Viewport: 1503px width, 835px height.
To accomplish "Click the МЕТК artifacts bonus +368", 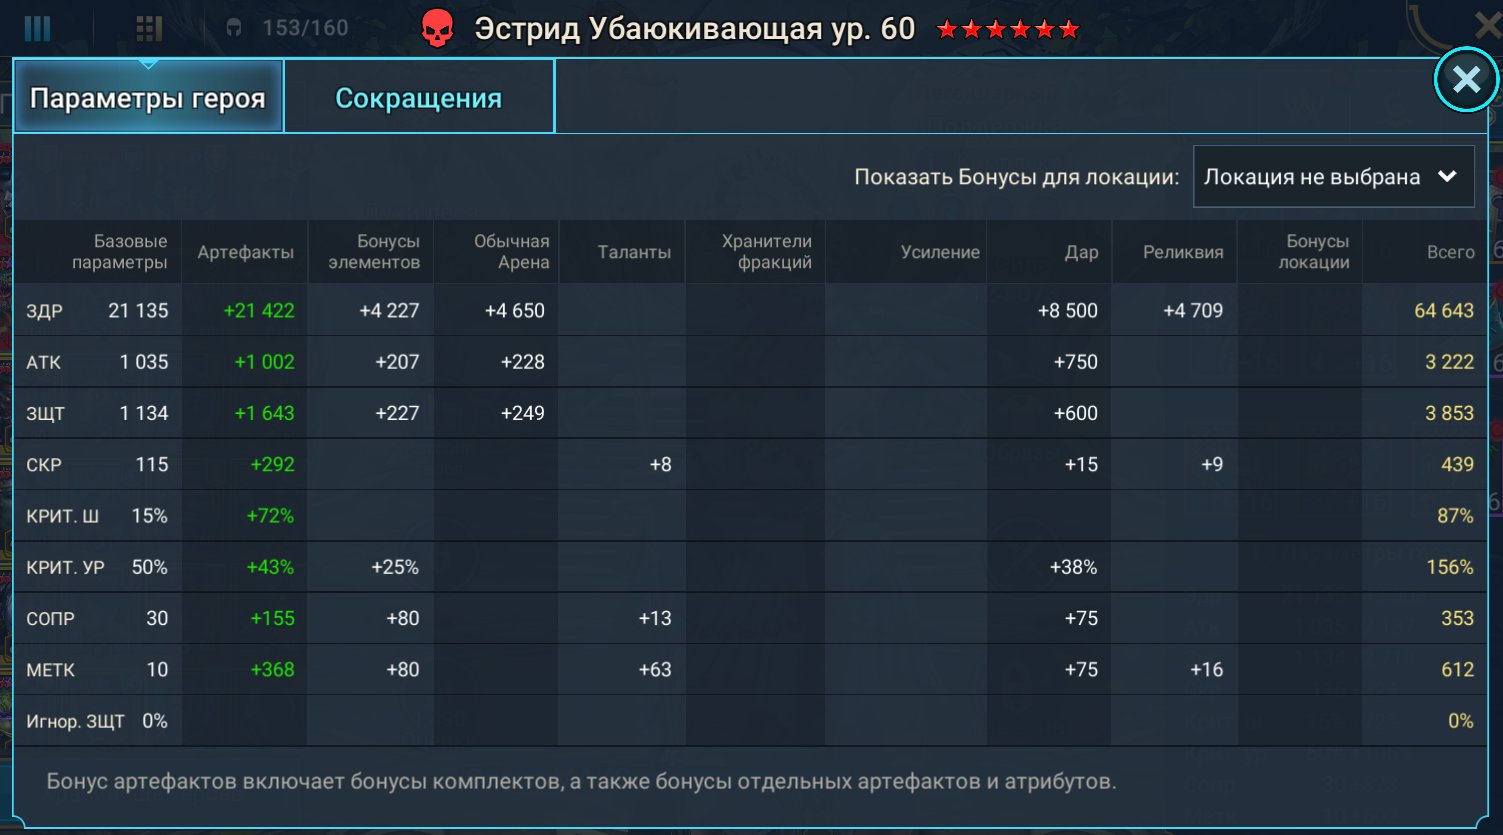I will pyautogui.click(x=272, y=670).
